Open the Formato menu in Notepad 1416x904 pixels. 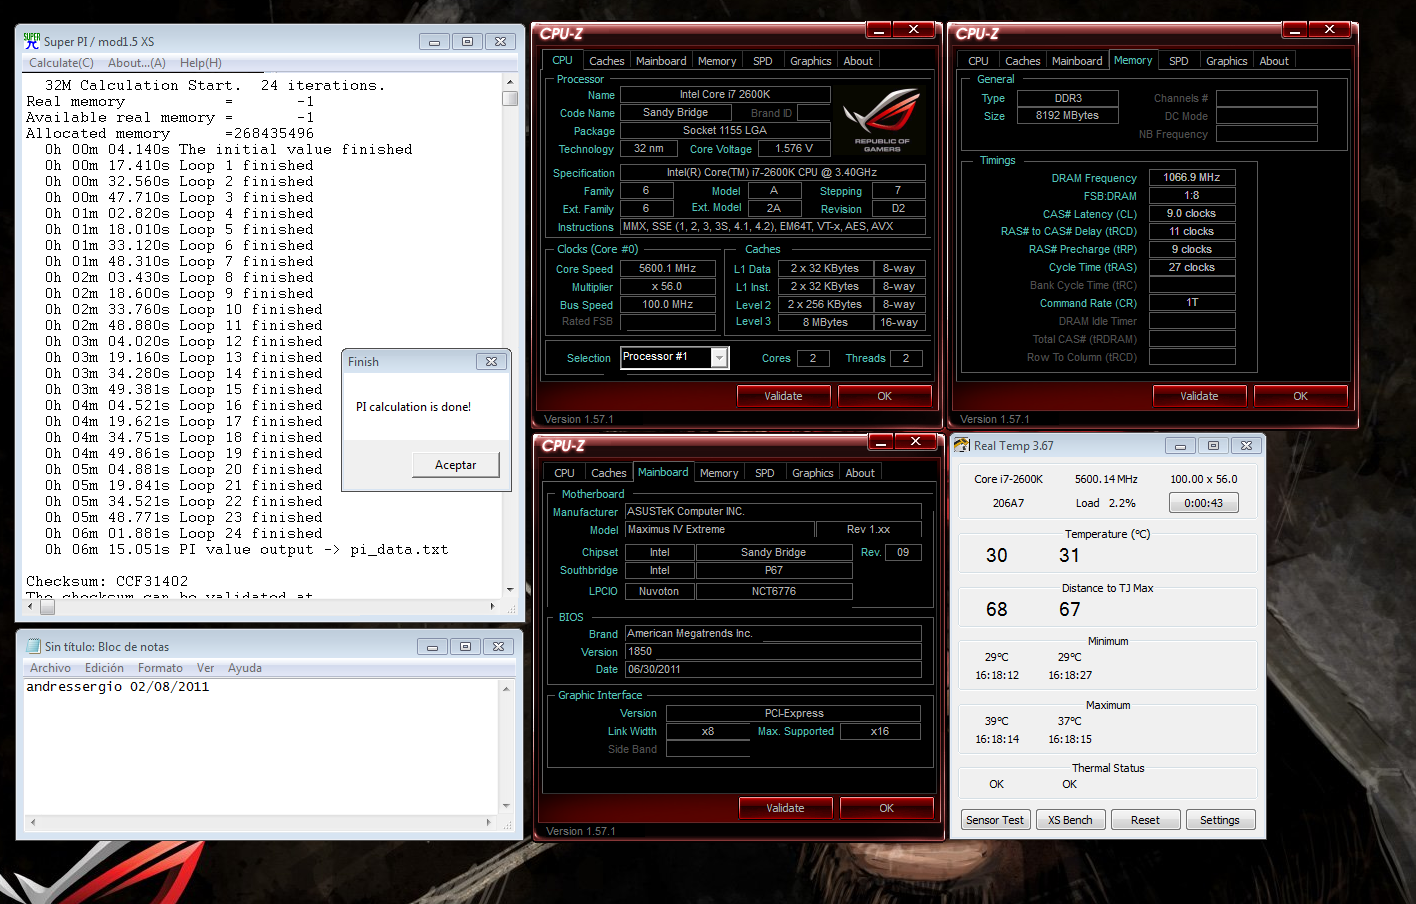coord(160,668)
